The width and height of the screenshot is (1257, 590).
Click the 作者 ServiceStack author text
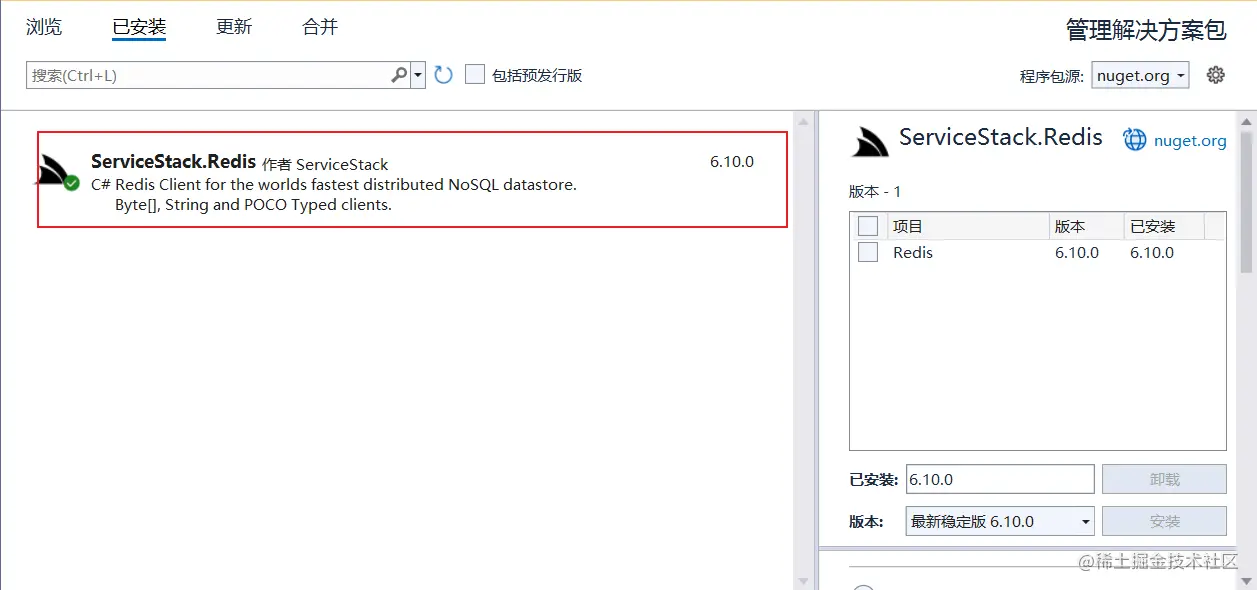point(325,164)
